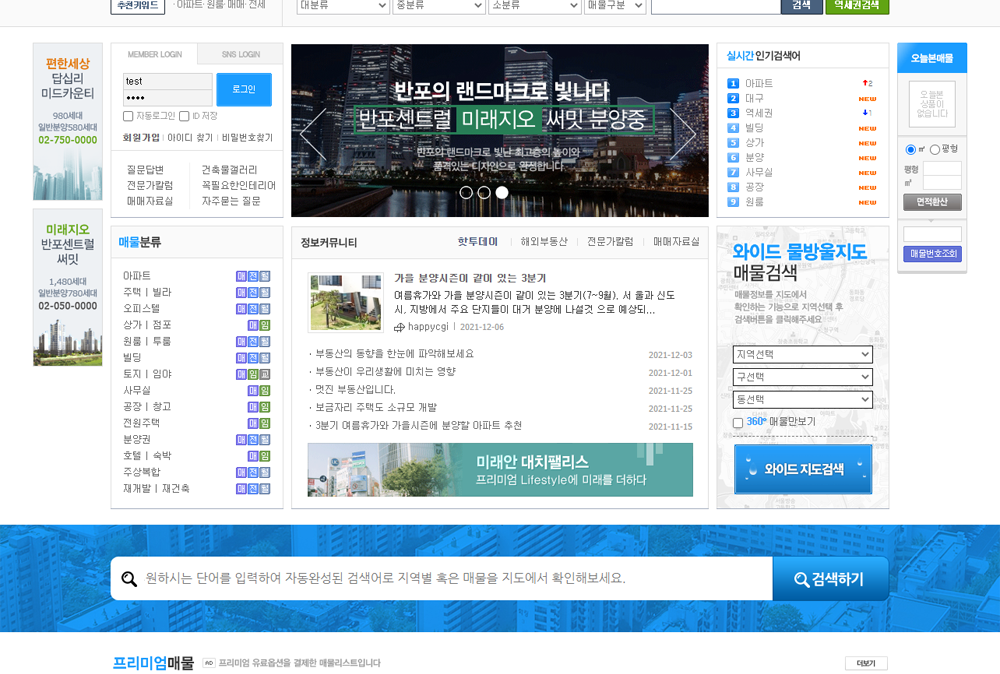
Task: Click the 미래안 대치팰리스 banner image
Action: (500, 470)
